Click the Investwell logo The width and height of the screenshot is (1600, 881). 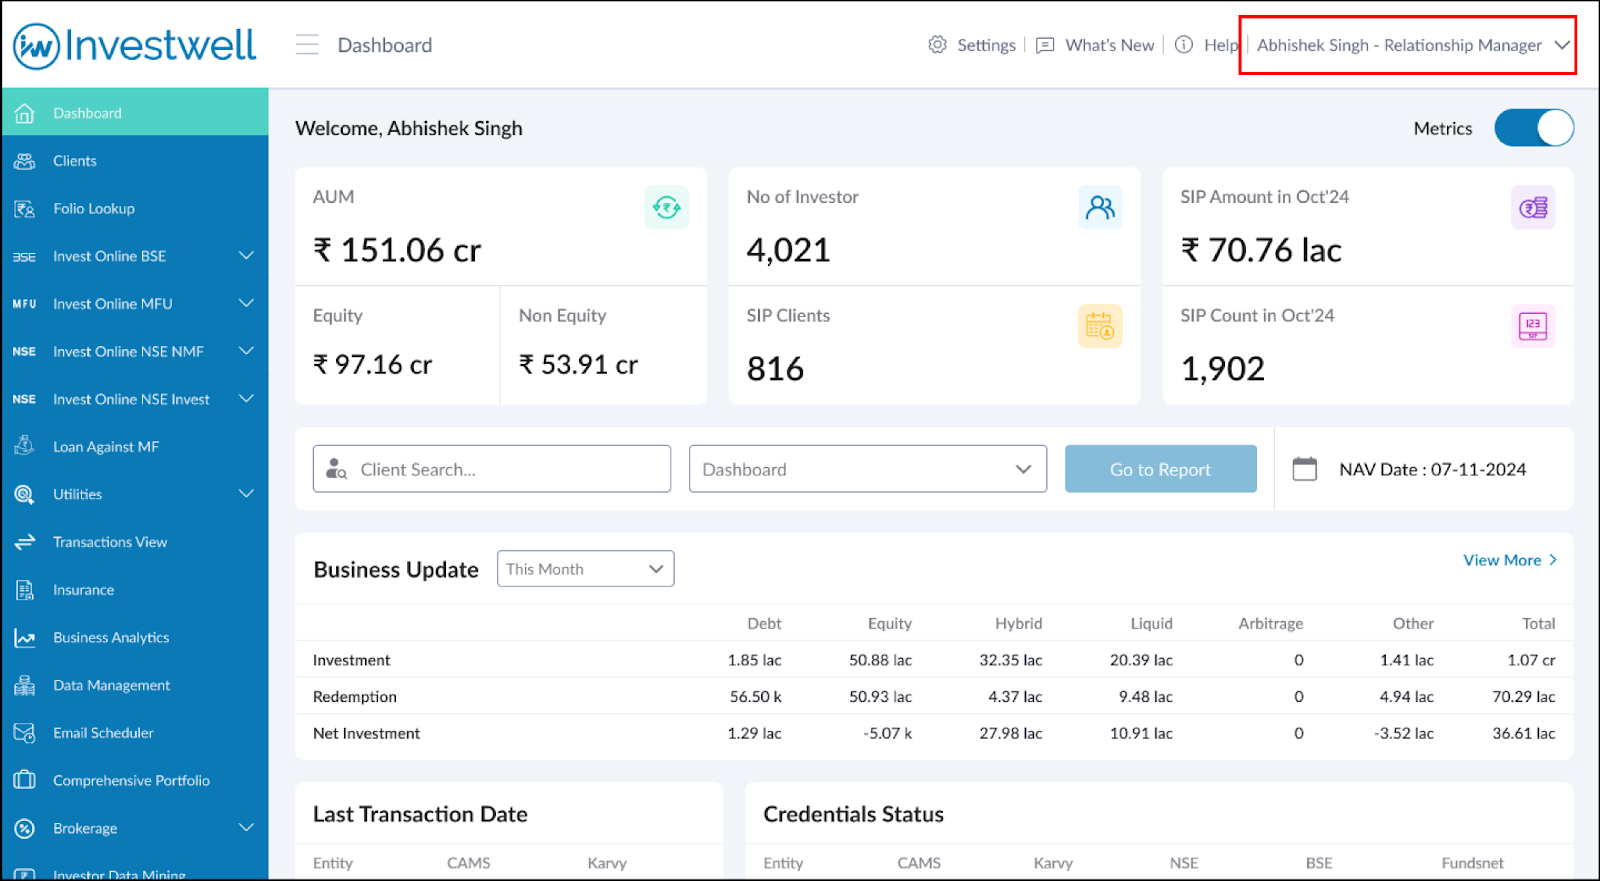click(x=135, y=46)
